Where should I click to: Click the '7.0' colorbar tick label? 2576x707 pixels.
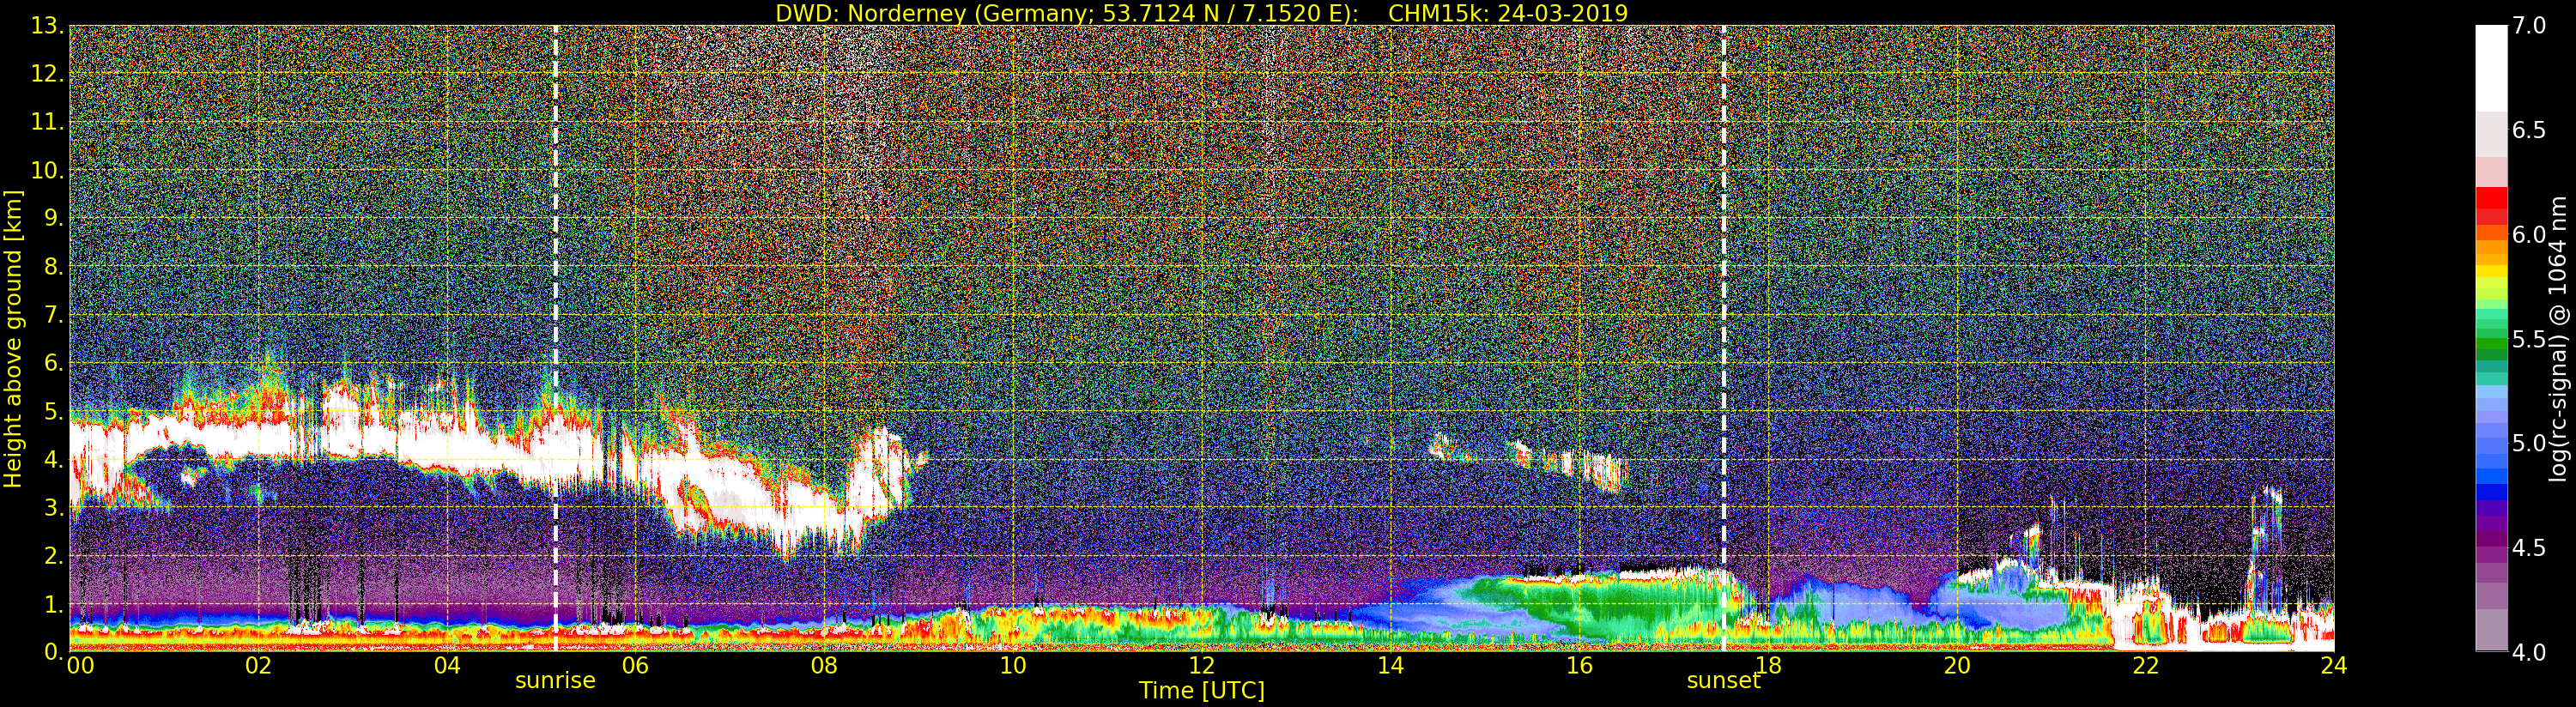point(2528,26)
